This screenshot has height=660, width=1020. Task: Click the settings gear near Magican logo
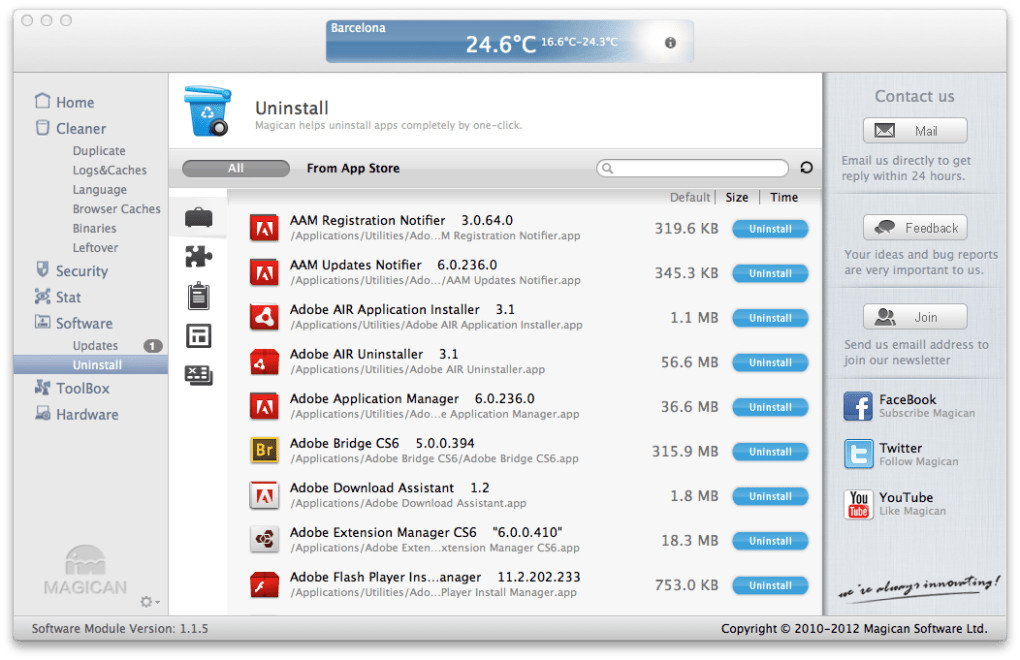149,601
